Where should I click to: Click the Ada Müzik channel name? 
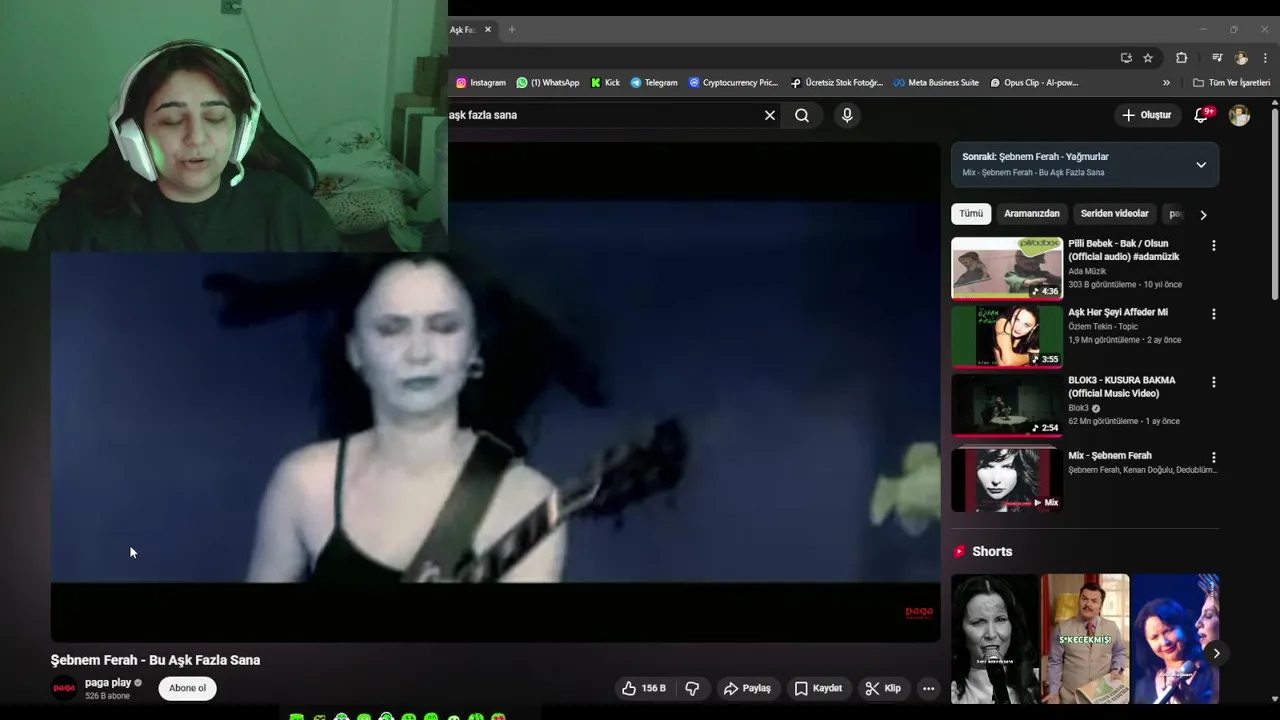[1087, 271]
